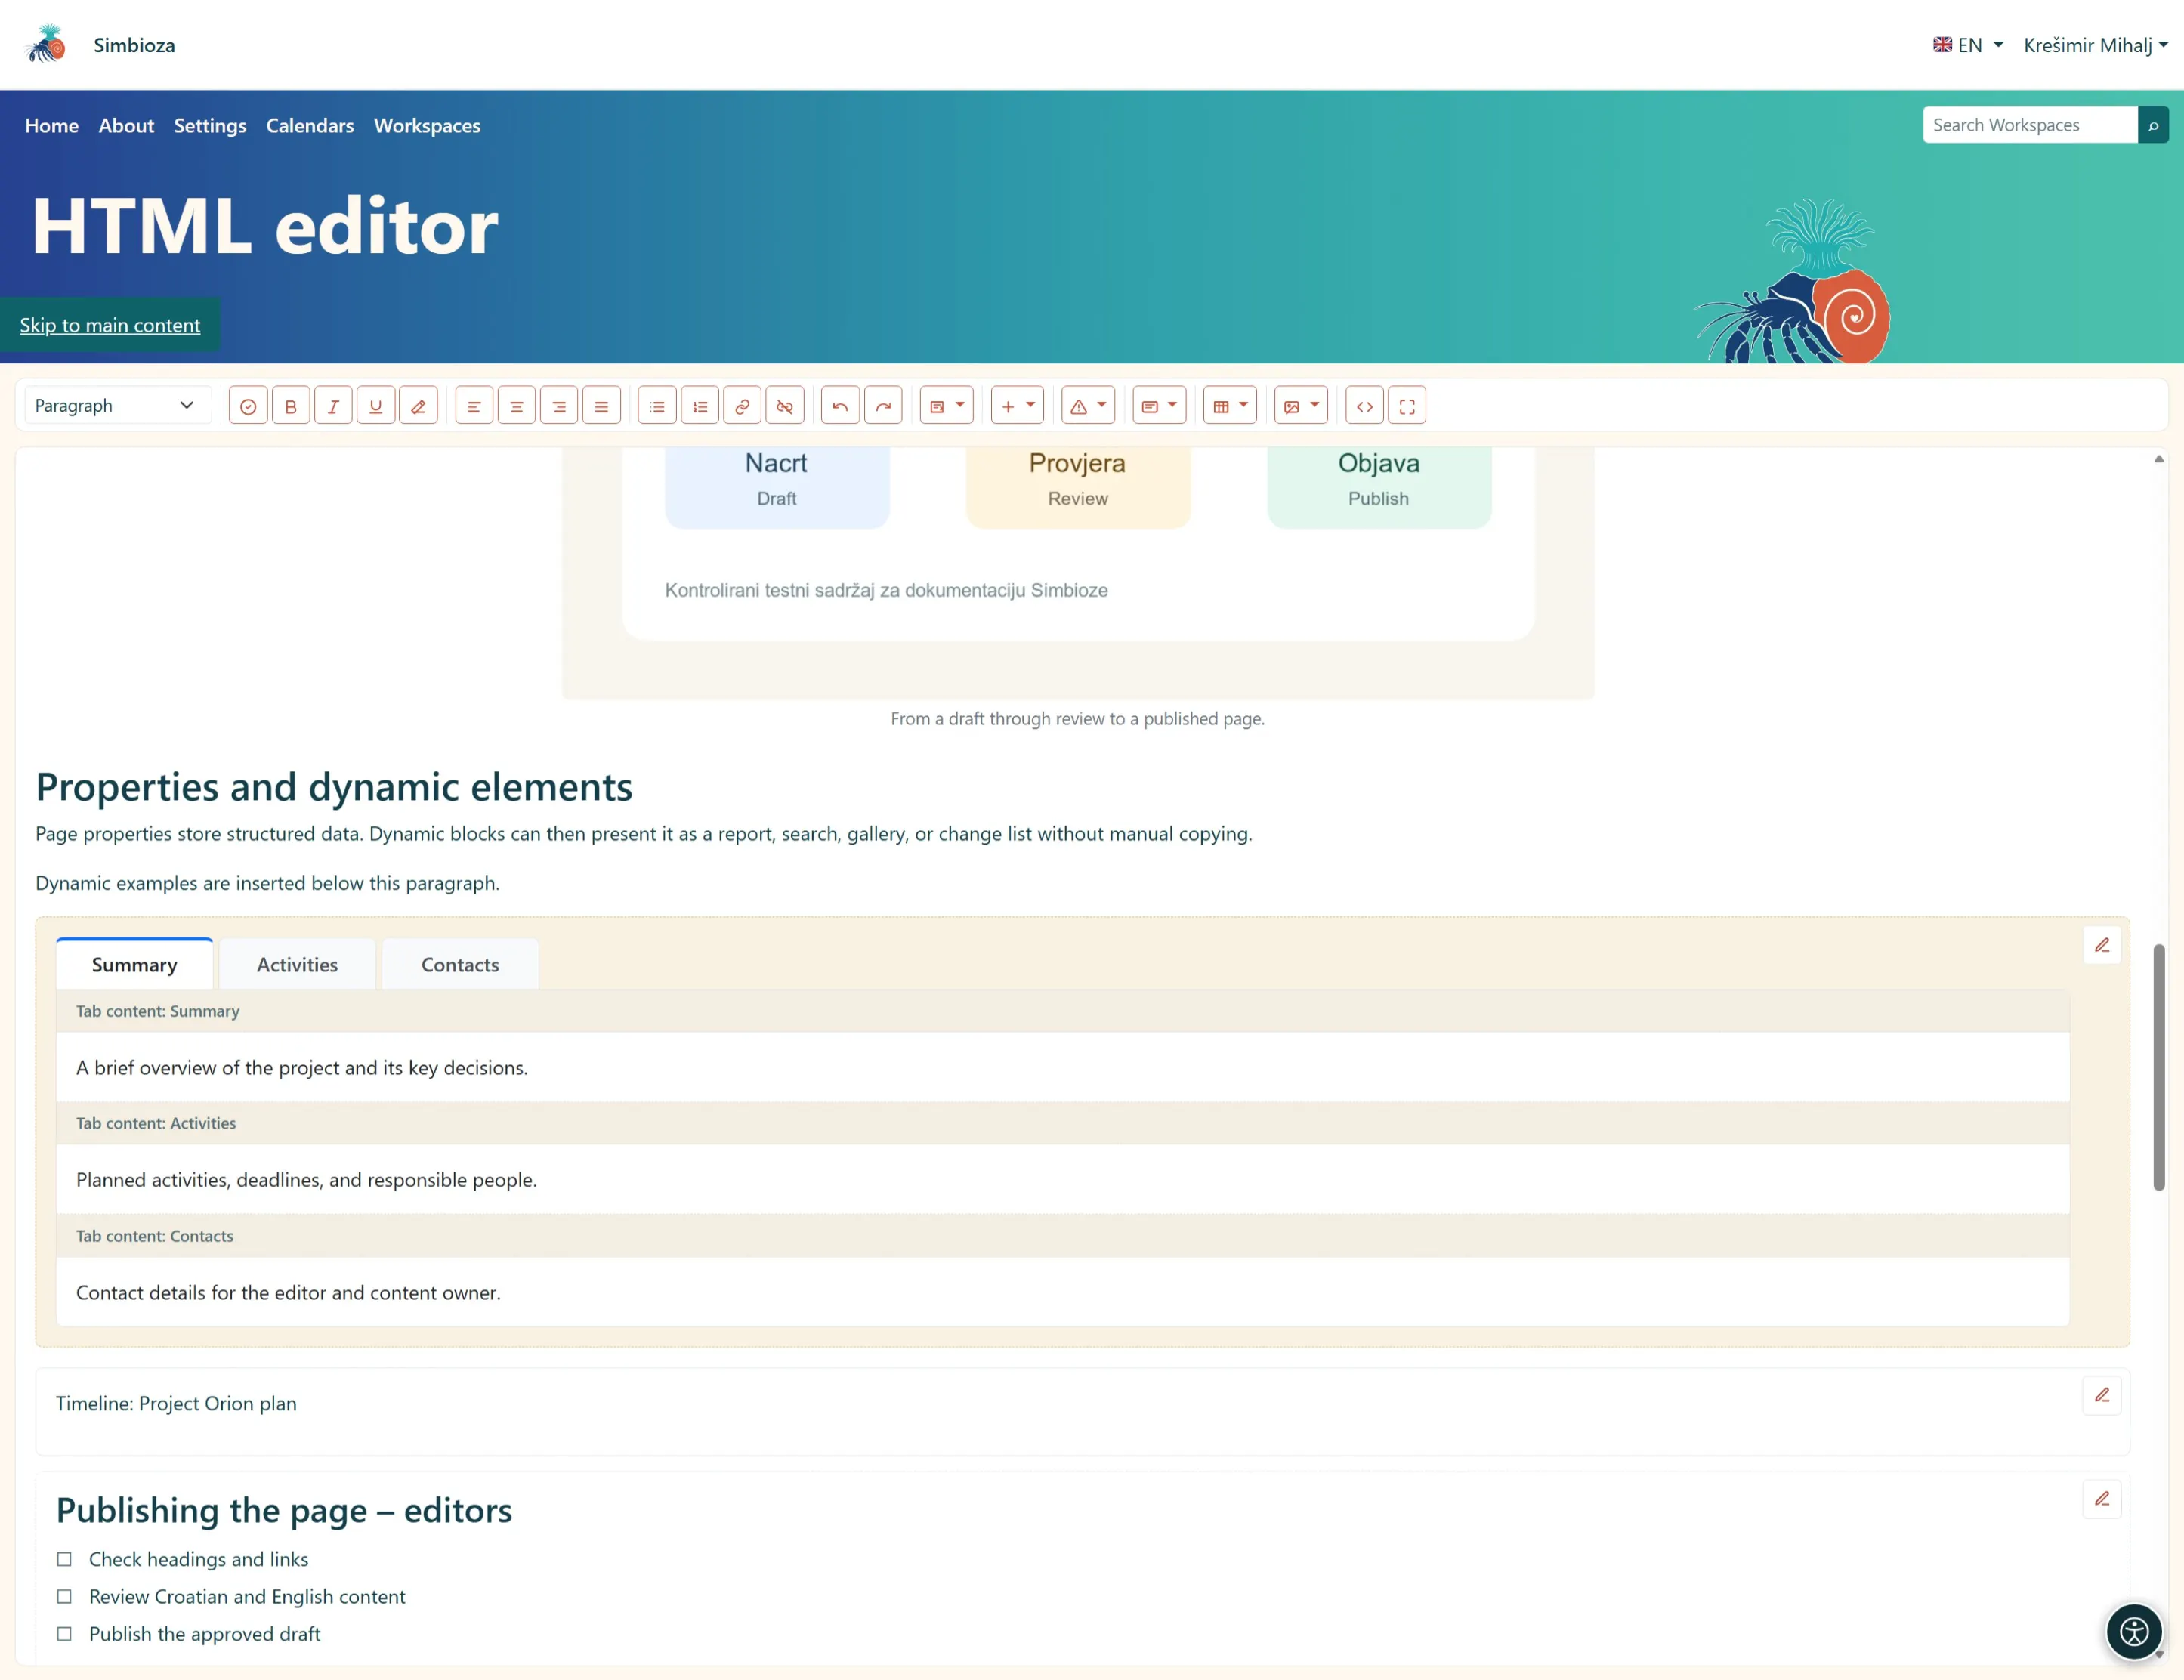Go to the Home menu item
This screenshot has height=1680, width=2184.
[x=52, y=126]
